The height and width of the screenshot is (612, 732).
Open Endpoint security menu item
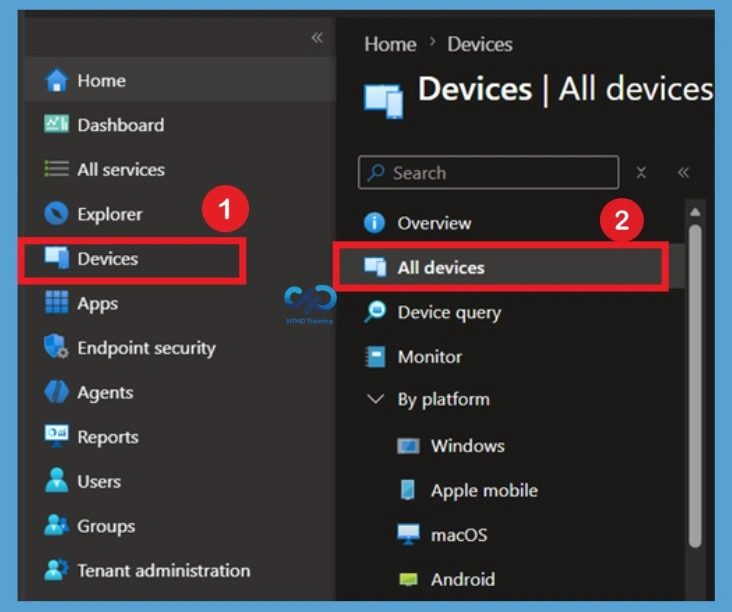click(x=180, y=347)
